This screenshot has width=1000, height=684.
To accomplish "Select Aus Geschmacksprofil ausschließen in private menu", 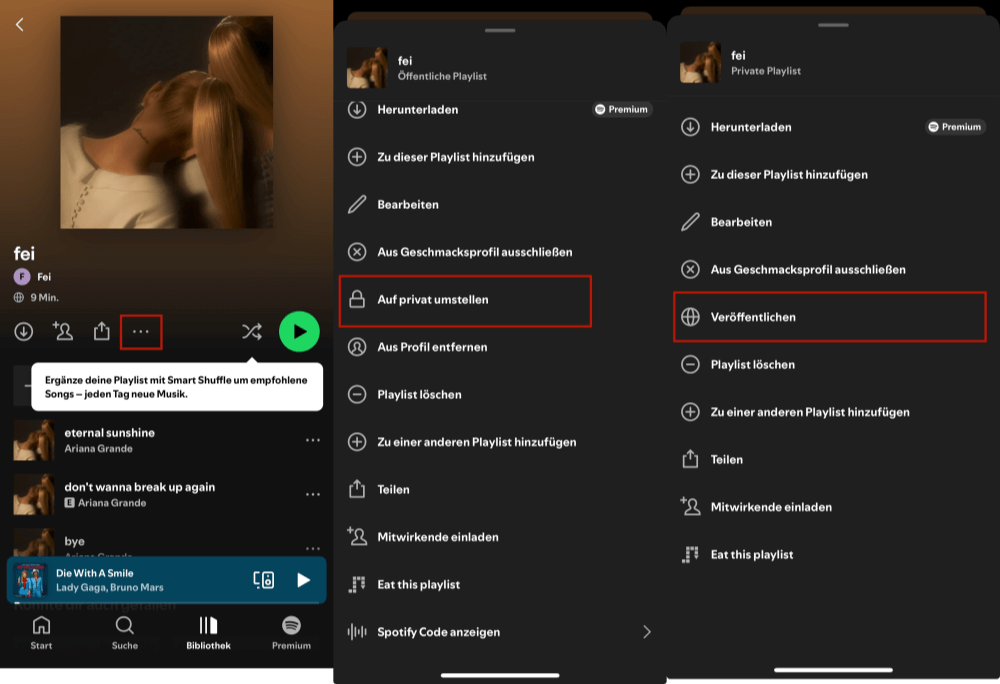I will point(833,270).
